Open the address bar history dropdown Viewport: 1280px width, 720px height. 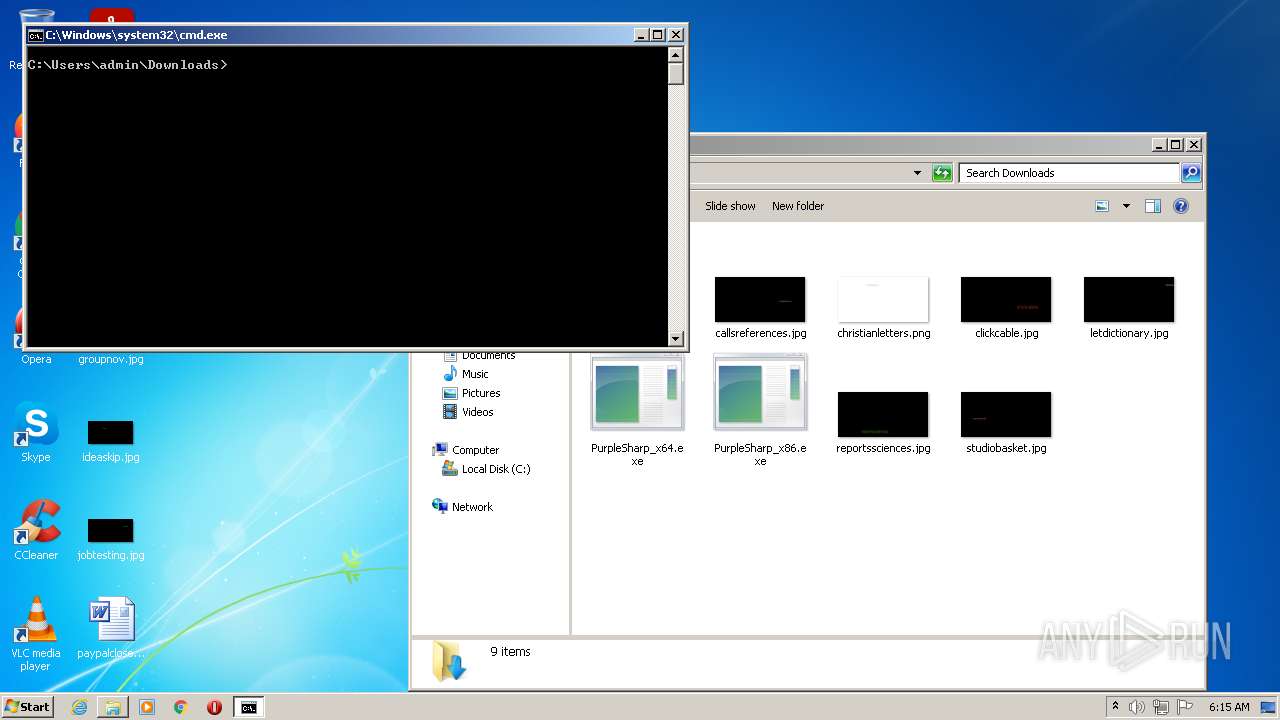[917, 173]
